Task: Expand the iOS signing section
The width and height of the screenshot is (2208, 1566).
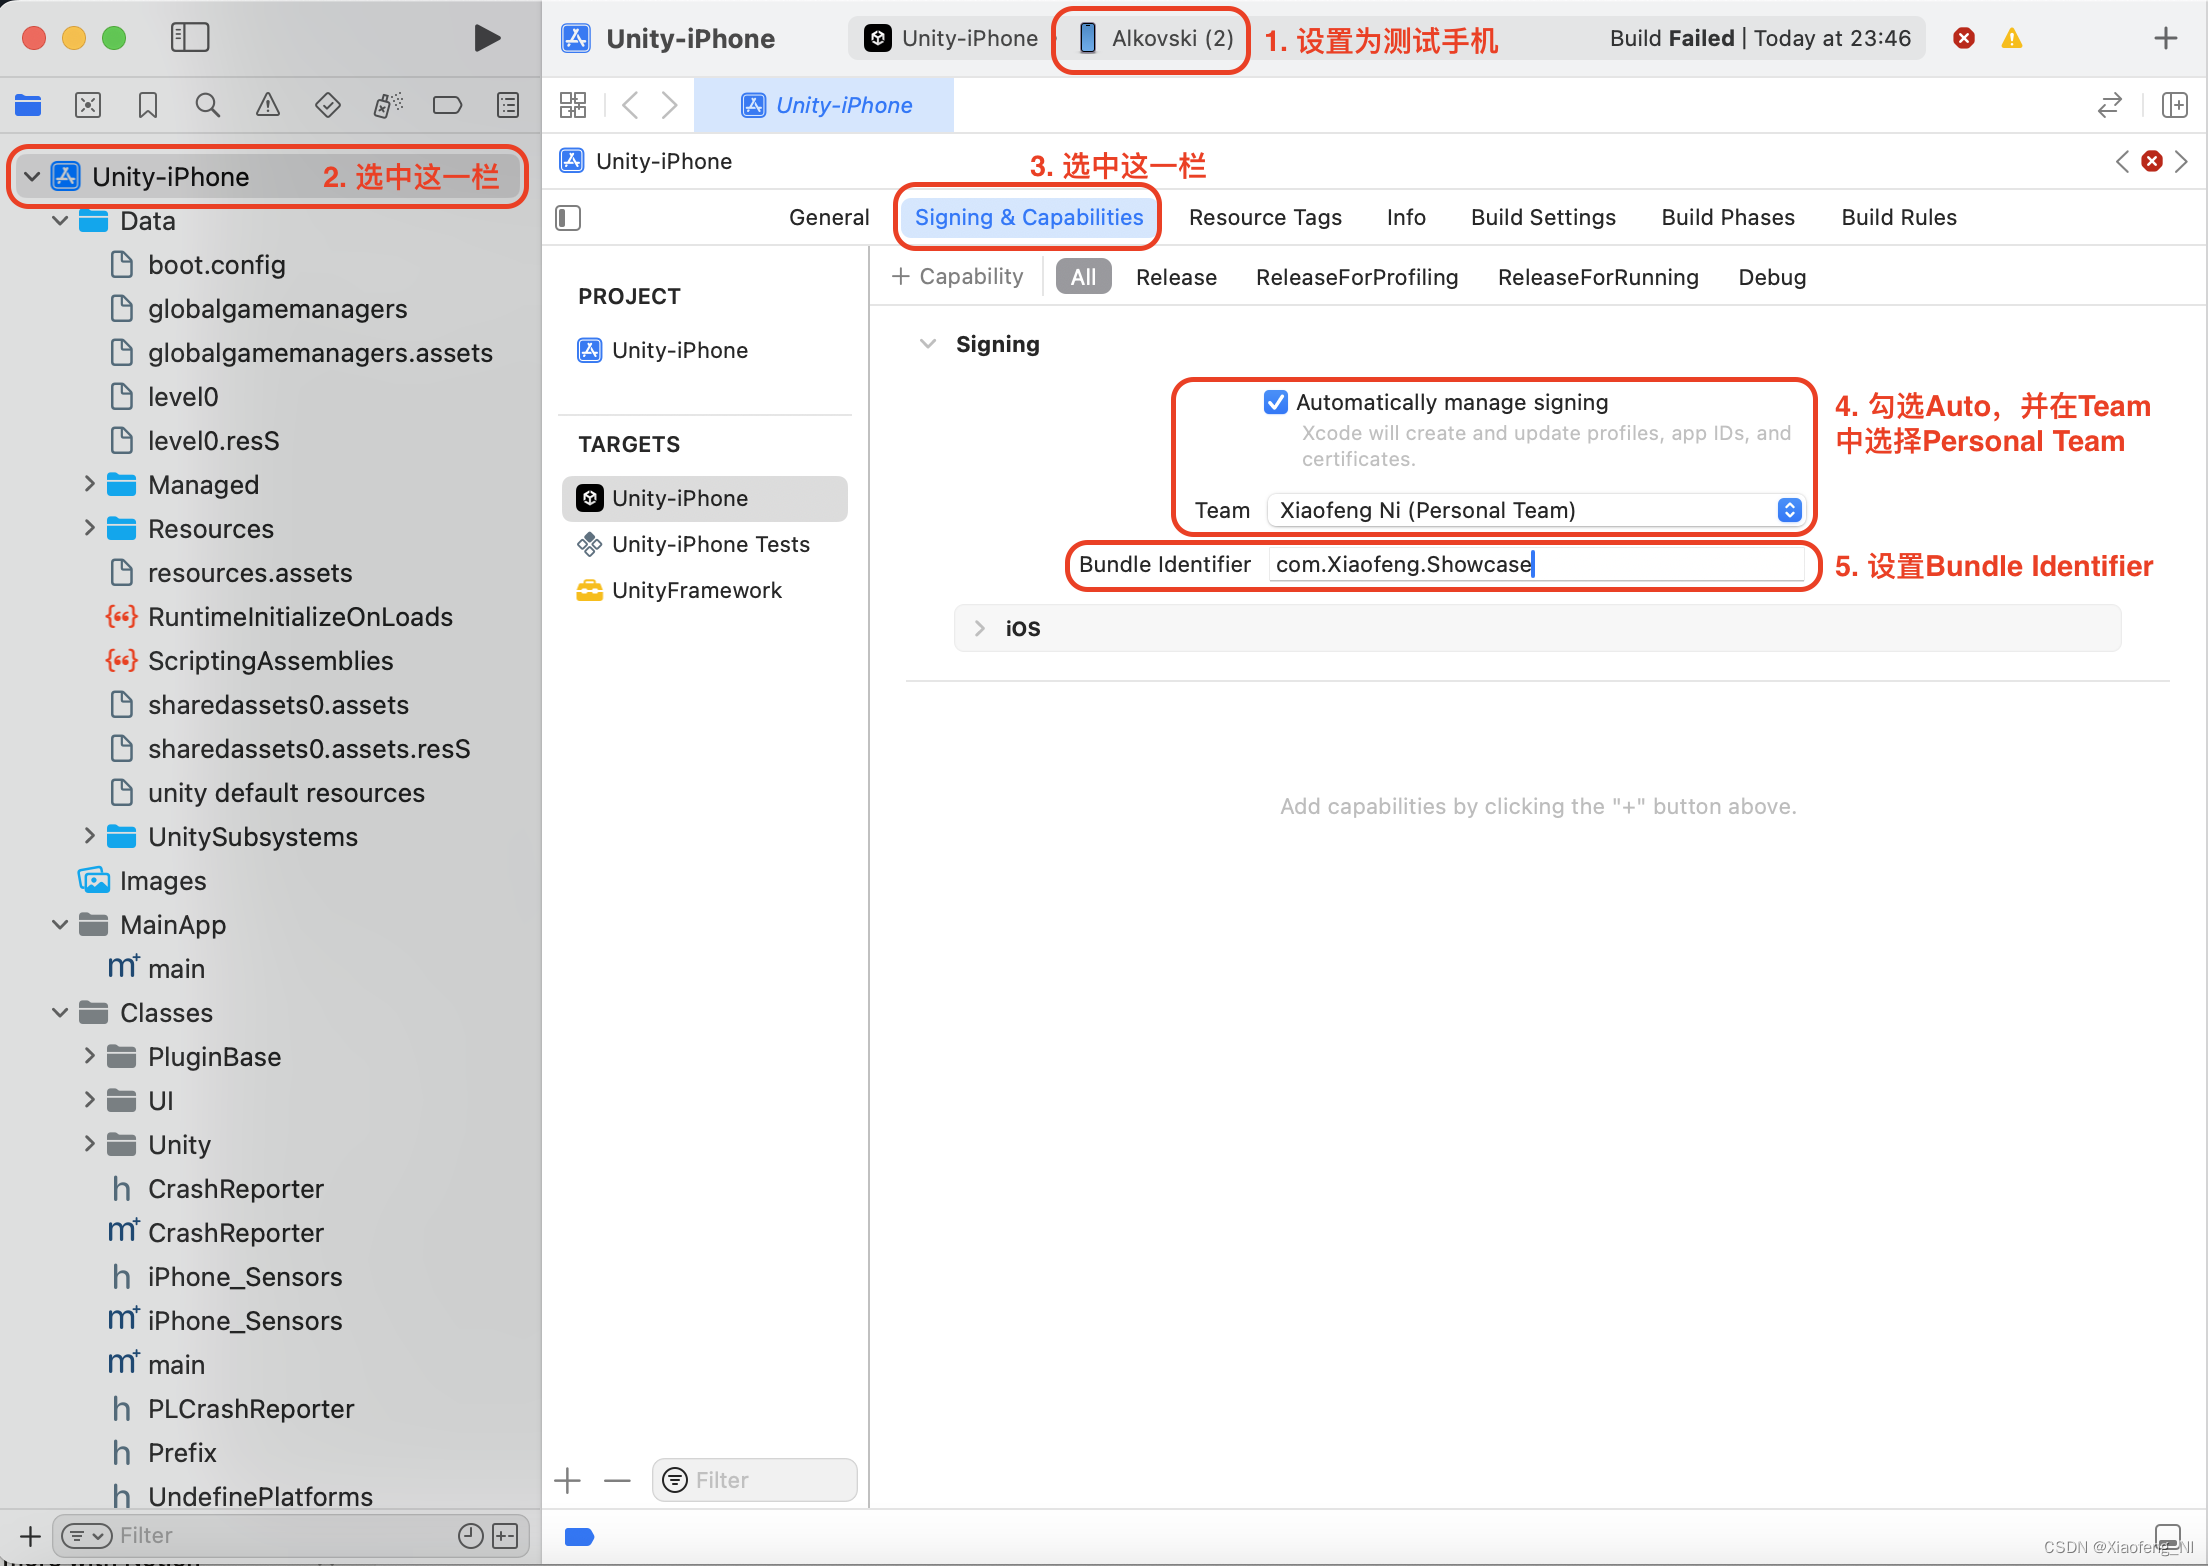Action: click(x=980, y=628)
